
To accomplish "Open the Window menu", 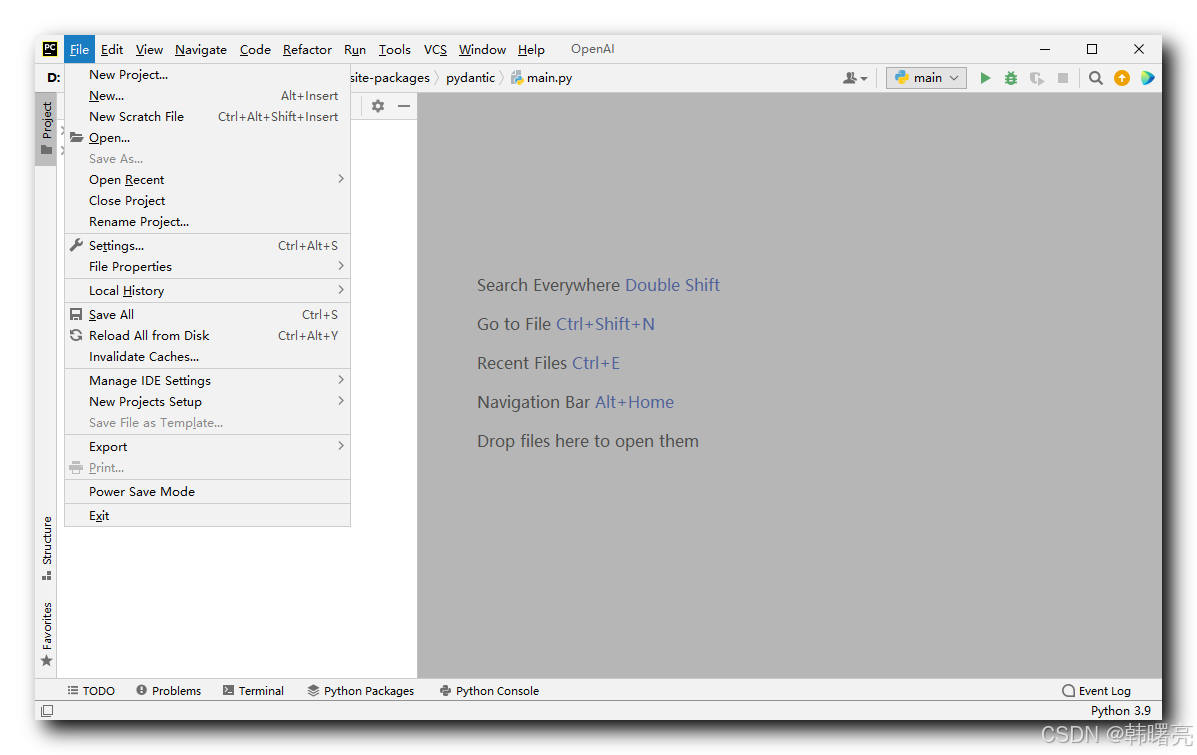I will pos(482,50).
